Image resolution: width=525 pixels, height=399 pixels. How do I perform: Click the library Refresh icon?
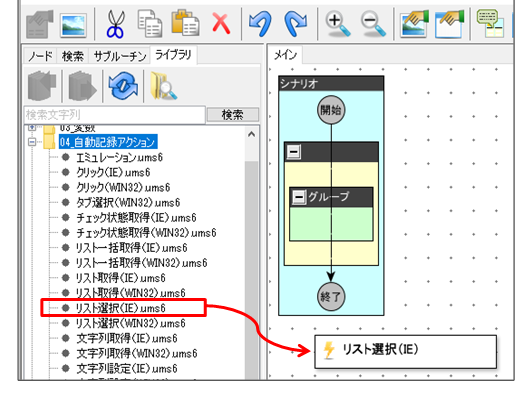point(123,86)
